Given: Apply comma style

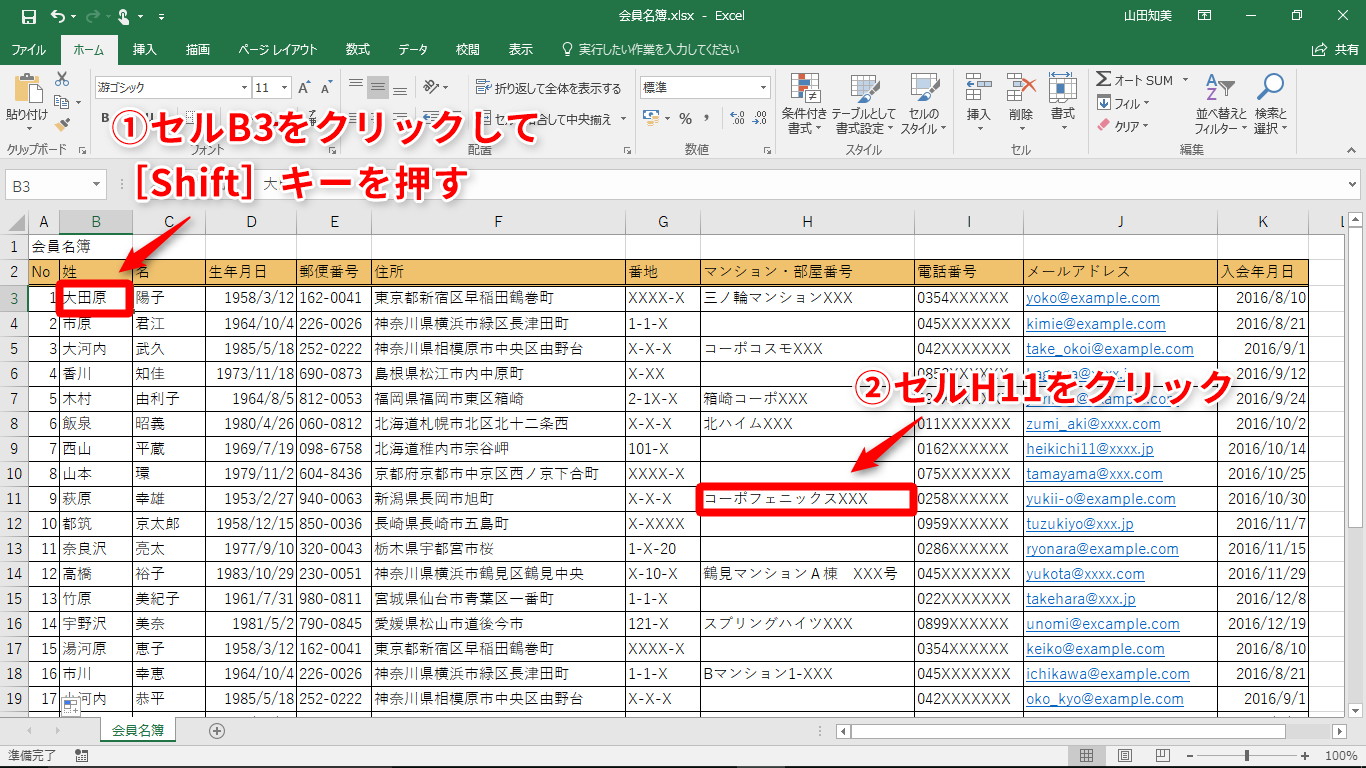Looking at the screenshot, I should [x=709, y=118].
